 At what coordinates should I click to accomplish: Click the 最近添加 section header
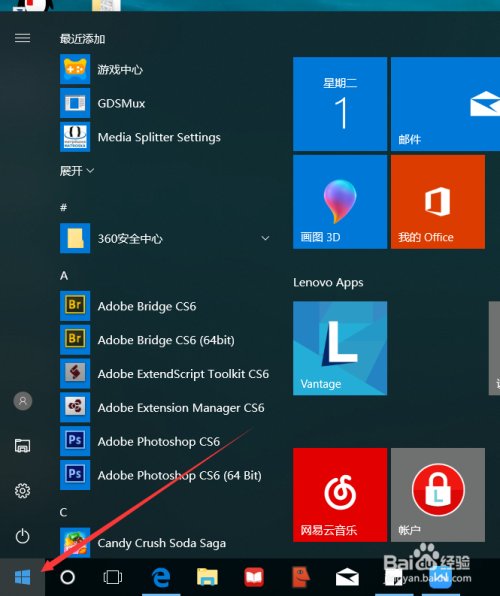pos(83,39)
